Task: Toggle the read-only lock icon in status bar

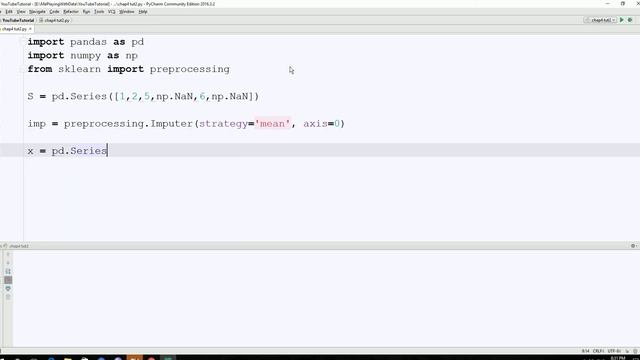Action: pos(627,351)
